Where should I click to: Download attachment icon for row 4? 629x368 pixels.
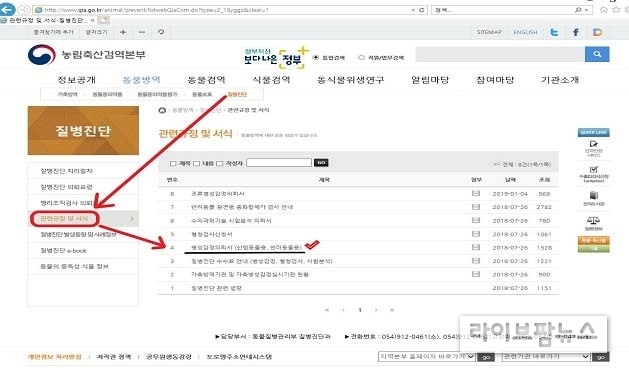click(476, 247)
